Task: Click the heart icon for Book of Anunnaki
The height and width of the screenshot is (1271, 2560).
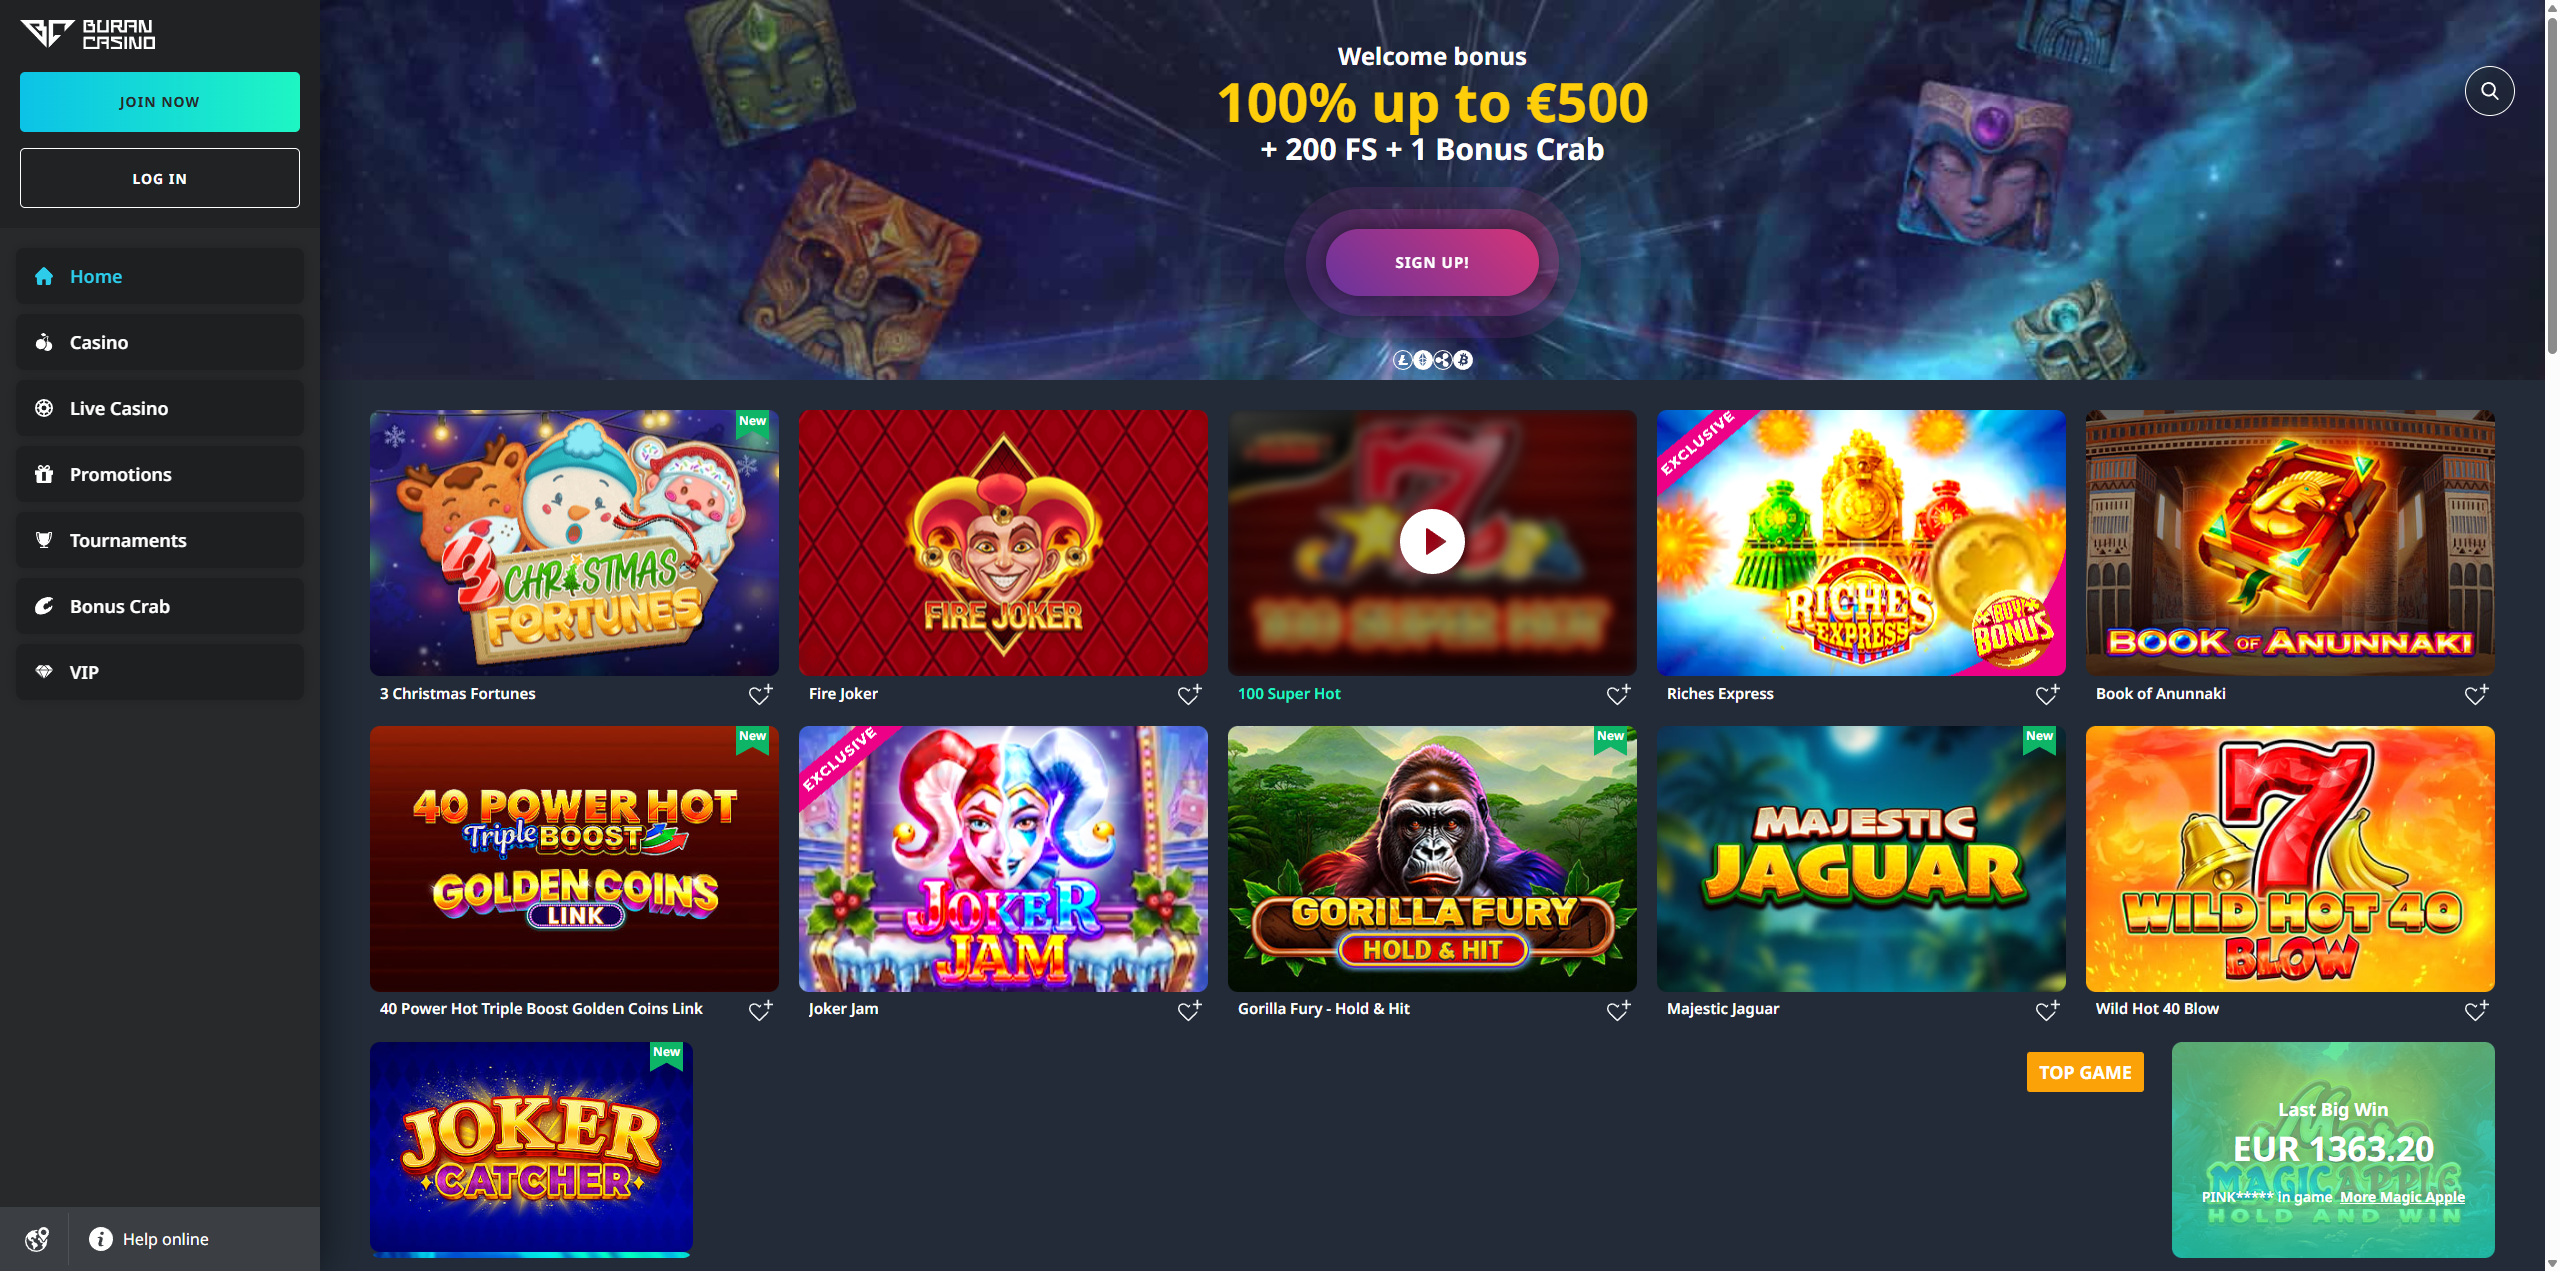Action: tap(2476, 694)
